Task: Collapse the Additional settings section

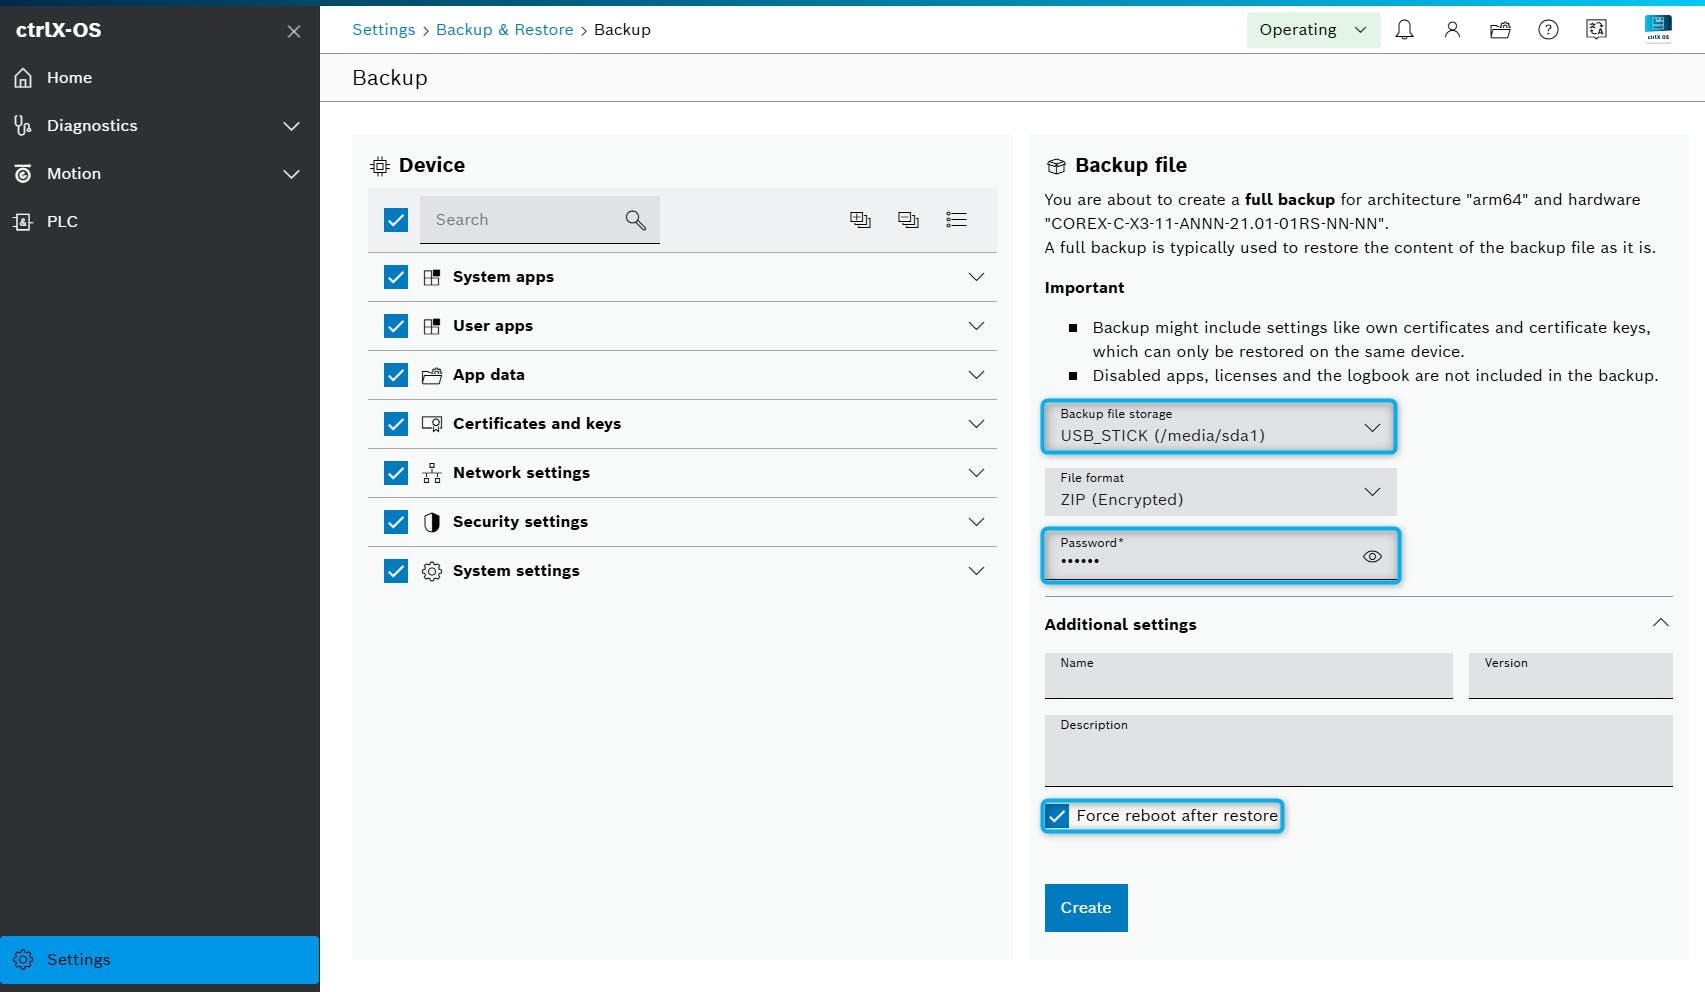Action: (x=1660, y=623)
